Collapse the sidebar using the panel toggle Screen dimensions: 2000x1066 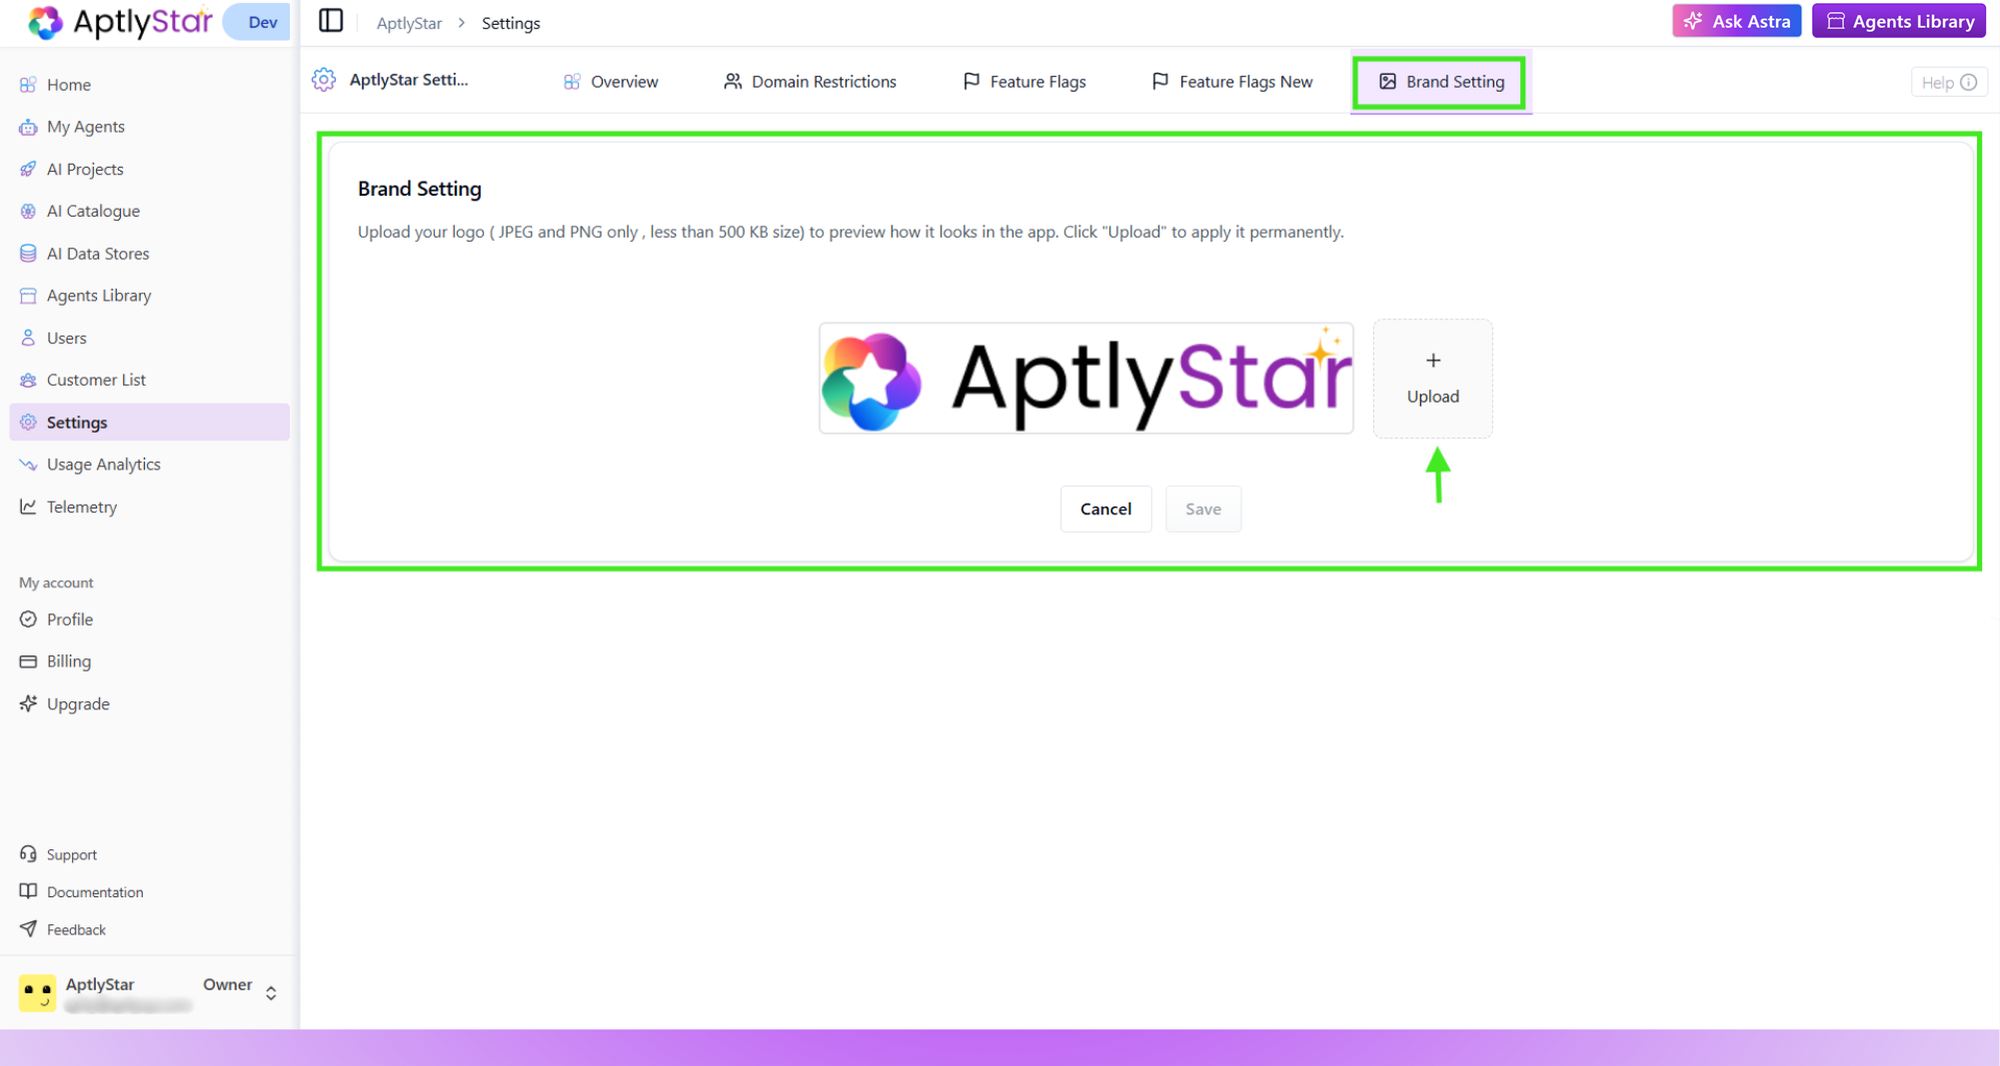coord(330,20)
